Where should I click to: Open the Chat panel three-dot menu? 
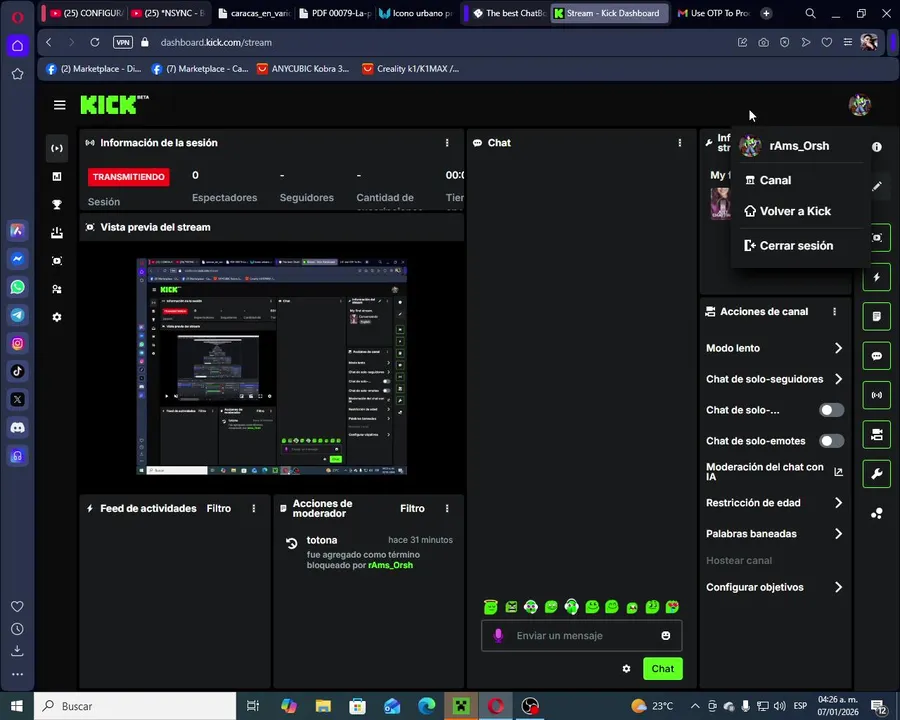coord(680,143)
